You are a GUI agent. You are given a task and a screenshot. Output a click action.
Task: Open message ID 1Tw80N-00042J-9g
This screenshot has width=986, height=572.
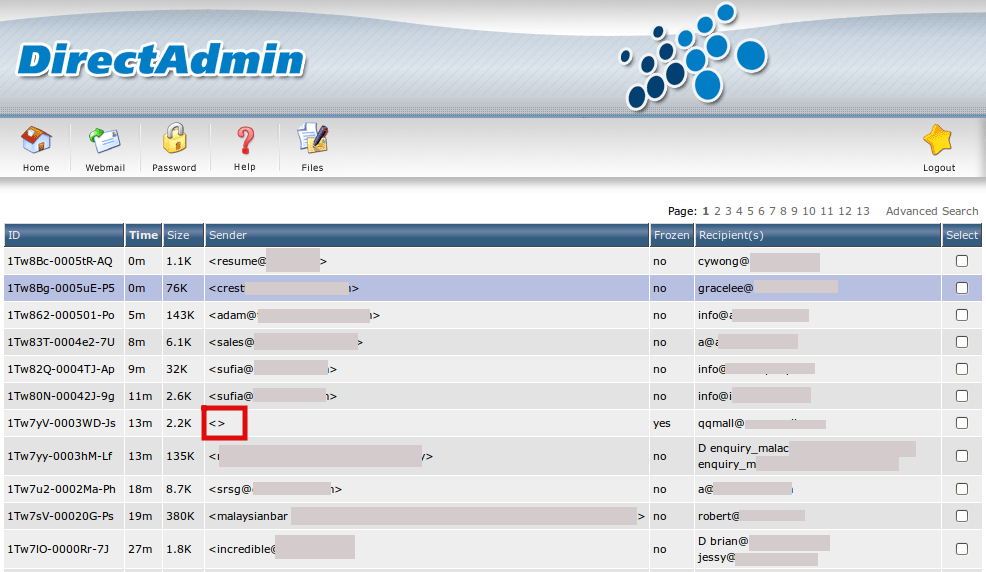point(61,396)
